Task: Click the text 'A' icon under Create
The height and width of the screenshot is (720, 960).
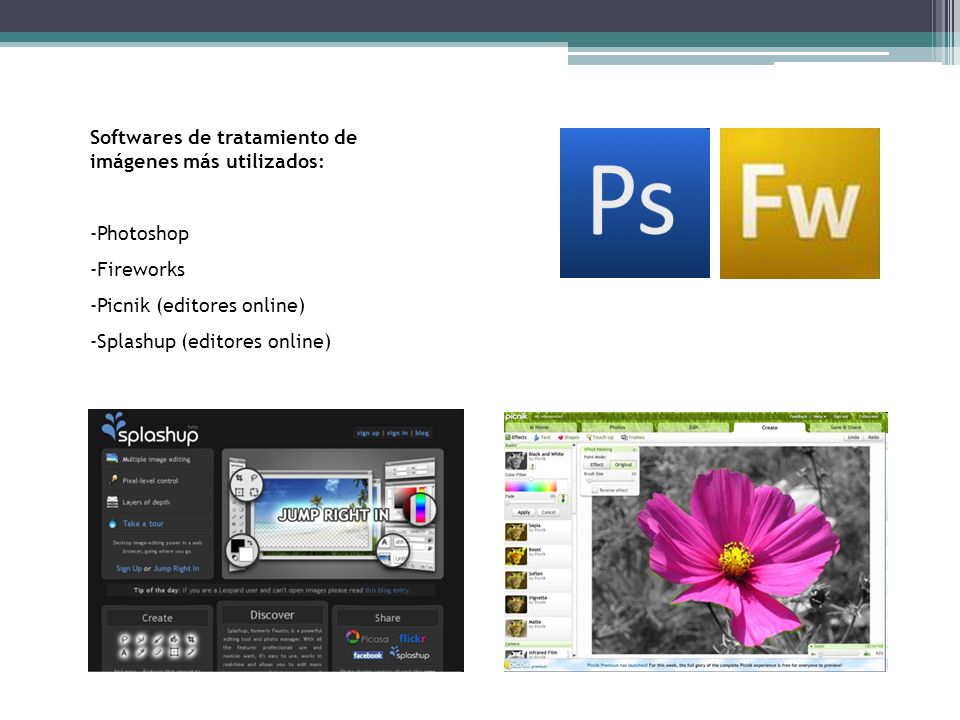Action: click(124, 652)
